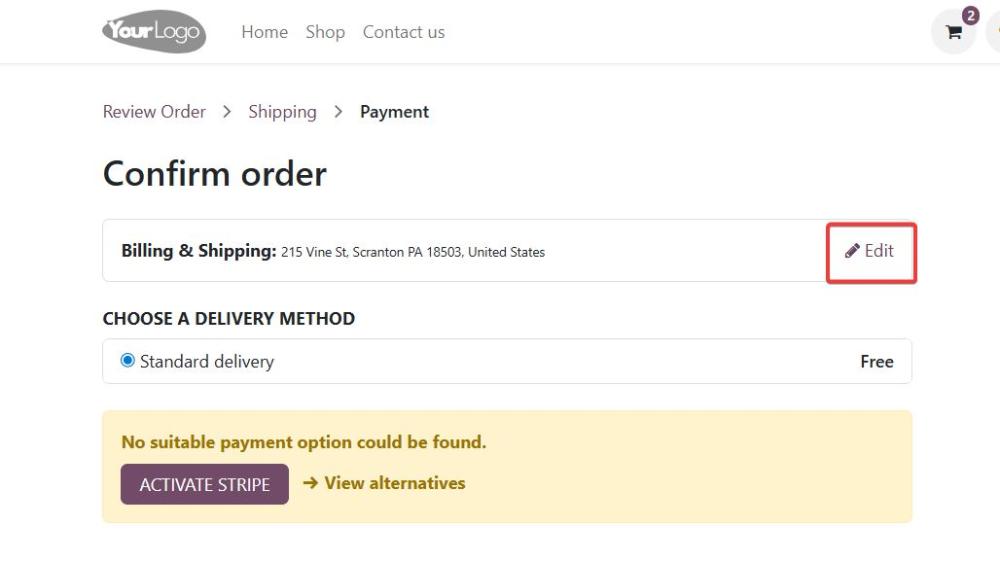Click the Free price in delivery row
1000x561 pixels.
click(x=877, y=361)
